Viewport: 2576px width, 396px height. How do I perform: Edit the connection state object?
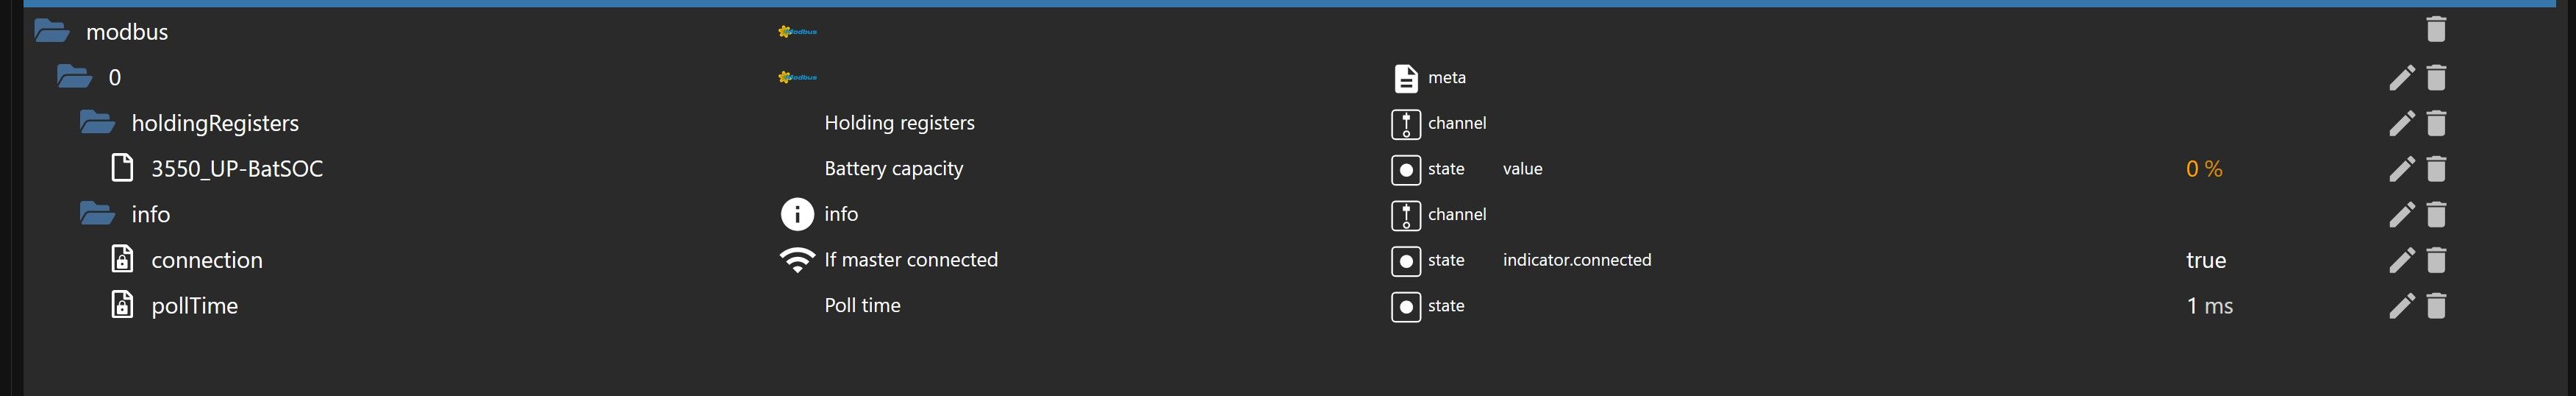coord(2402,261)
